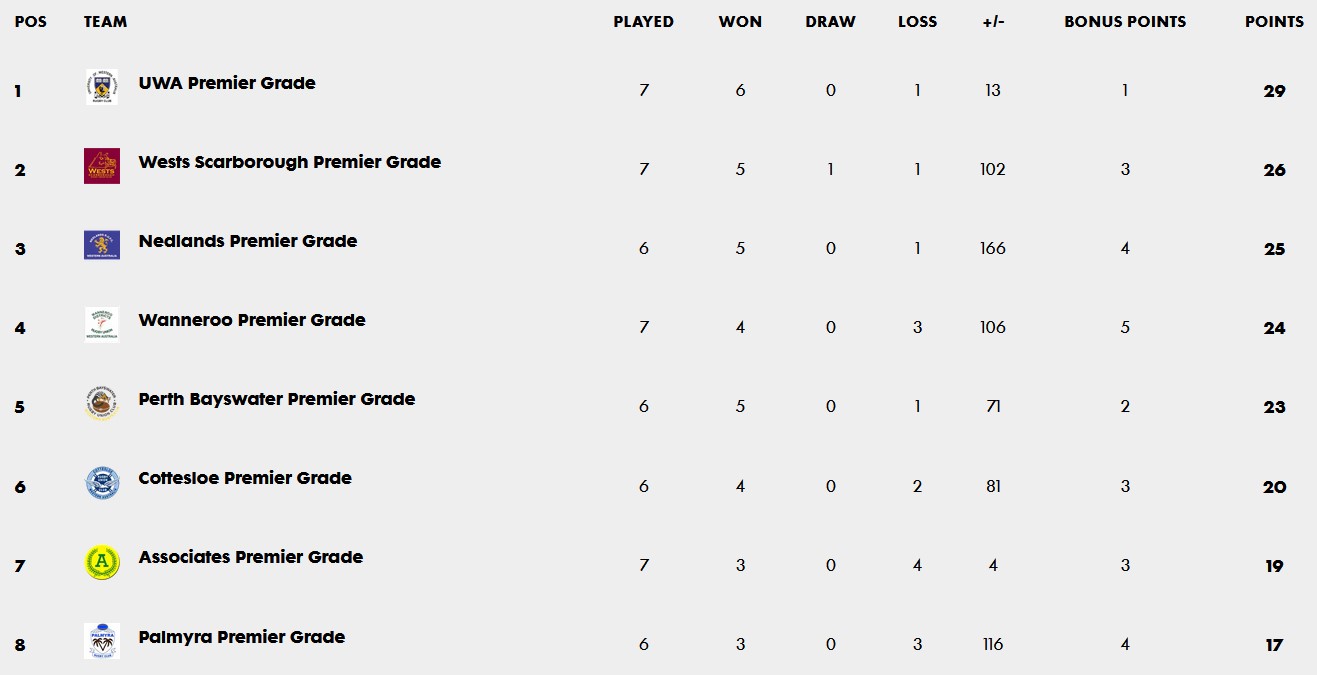This screenshot has width=1317, height=675.
Task: Select the Palmyra club logo
Action: point(102,641)
